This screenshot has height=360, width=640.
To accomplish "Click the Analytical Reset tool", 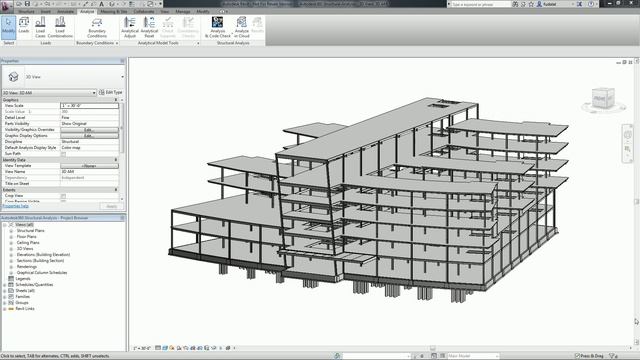I will (x=149, y=27).
